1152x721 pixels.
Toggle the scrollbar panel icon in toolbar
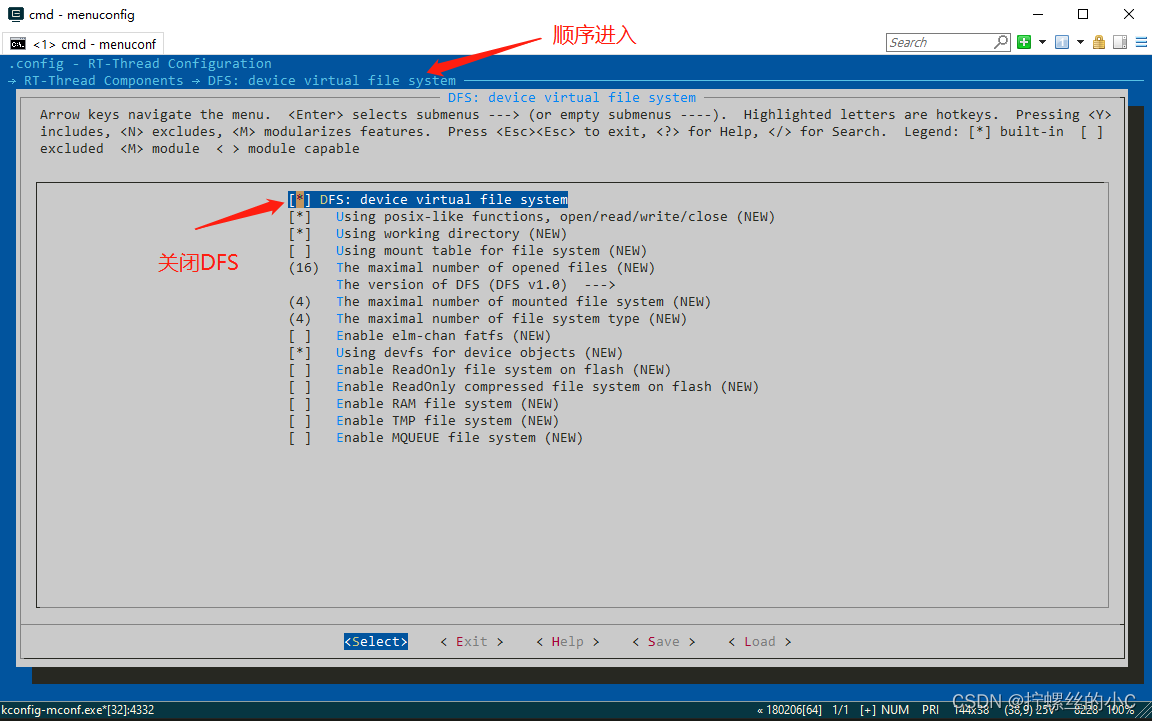coord(1120,42)
